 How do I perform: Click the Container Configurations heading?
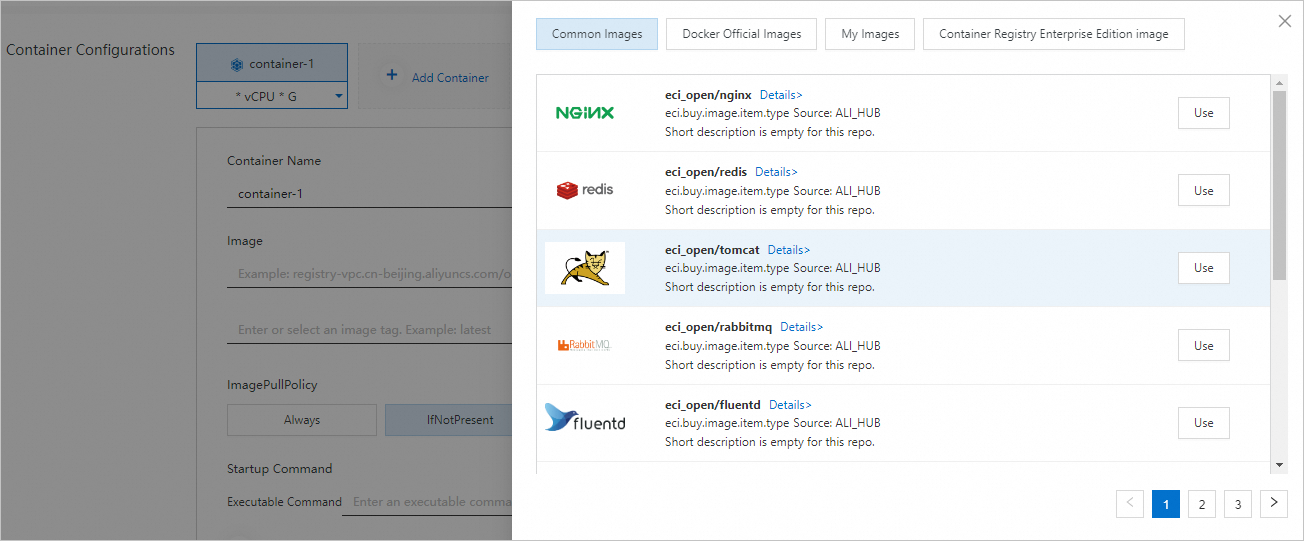coord(90,50)
